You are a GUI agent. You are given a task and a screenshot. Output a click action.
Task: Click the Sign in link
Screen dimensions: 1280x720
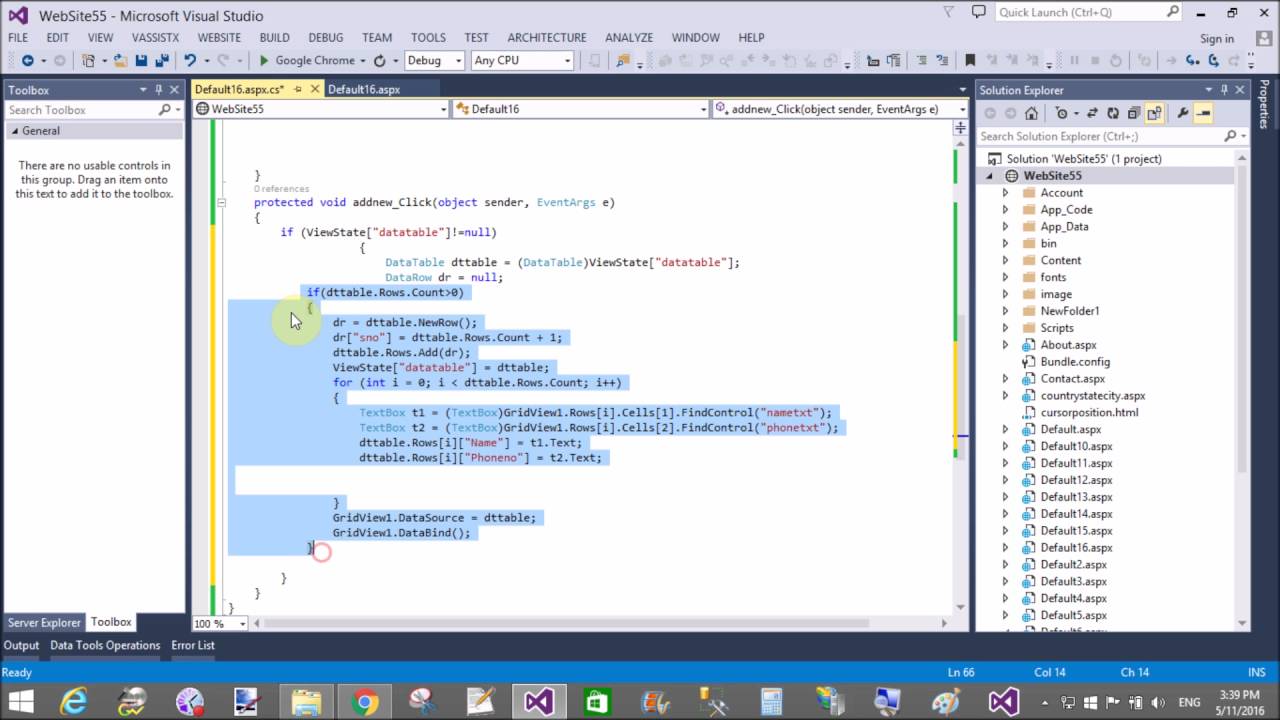[x=1217, y=38]
